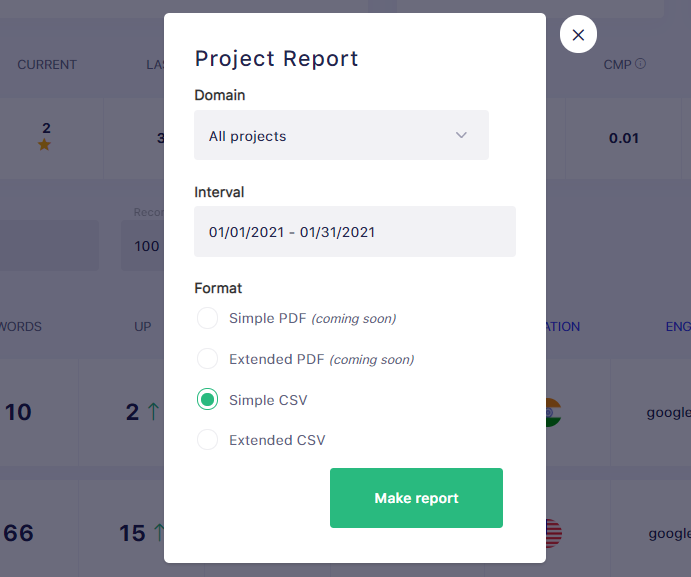The image size is (691, 577).
Task: Select the Simple PDF format option
Action: click(x=207, y=319)
